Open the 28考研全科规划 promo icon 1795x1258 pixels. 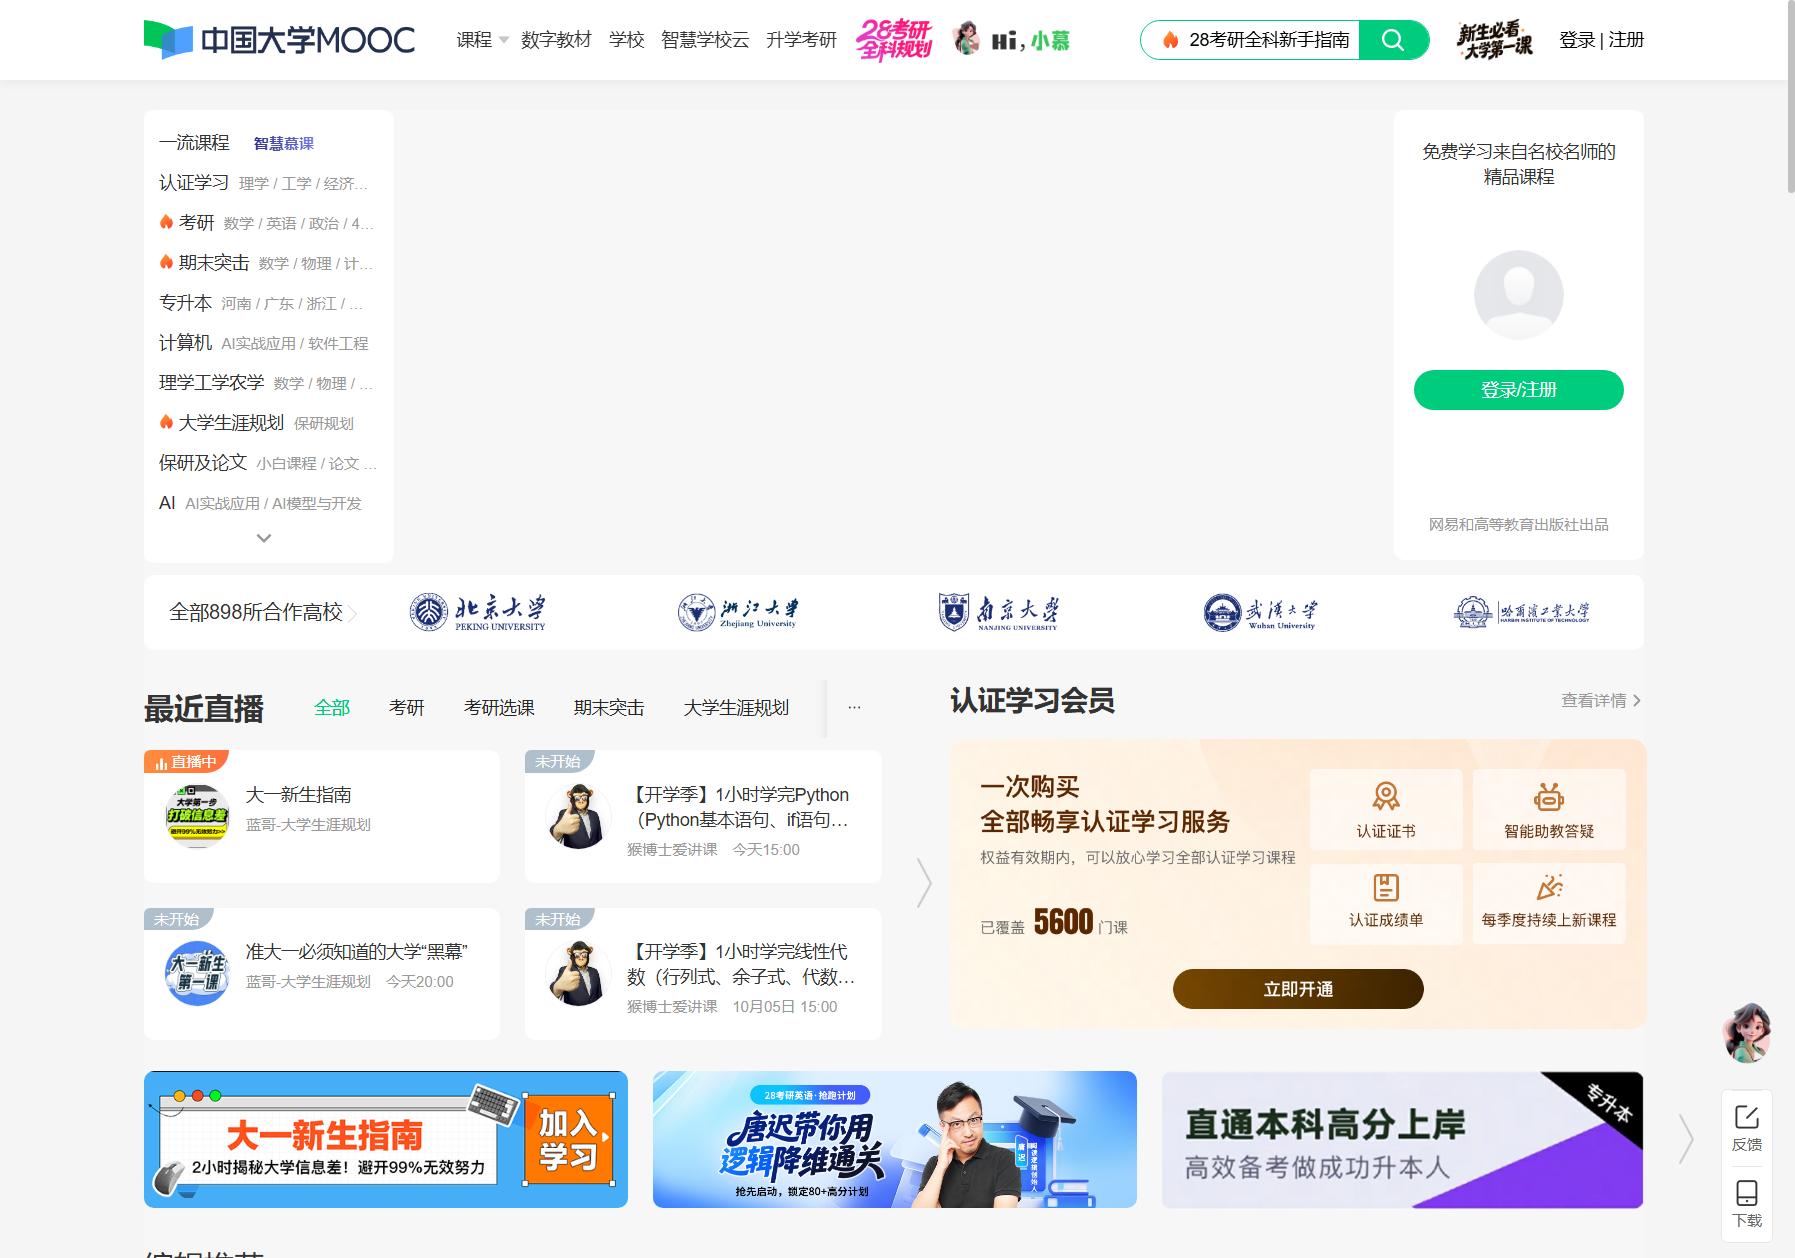point(893,40)
